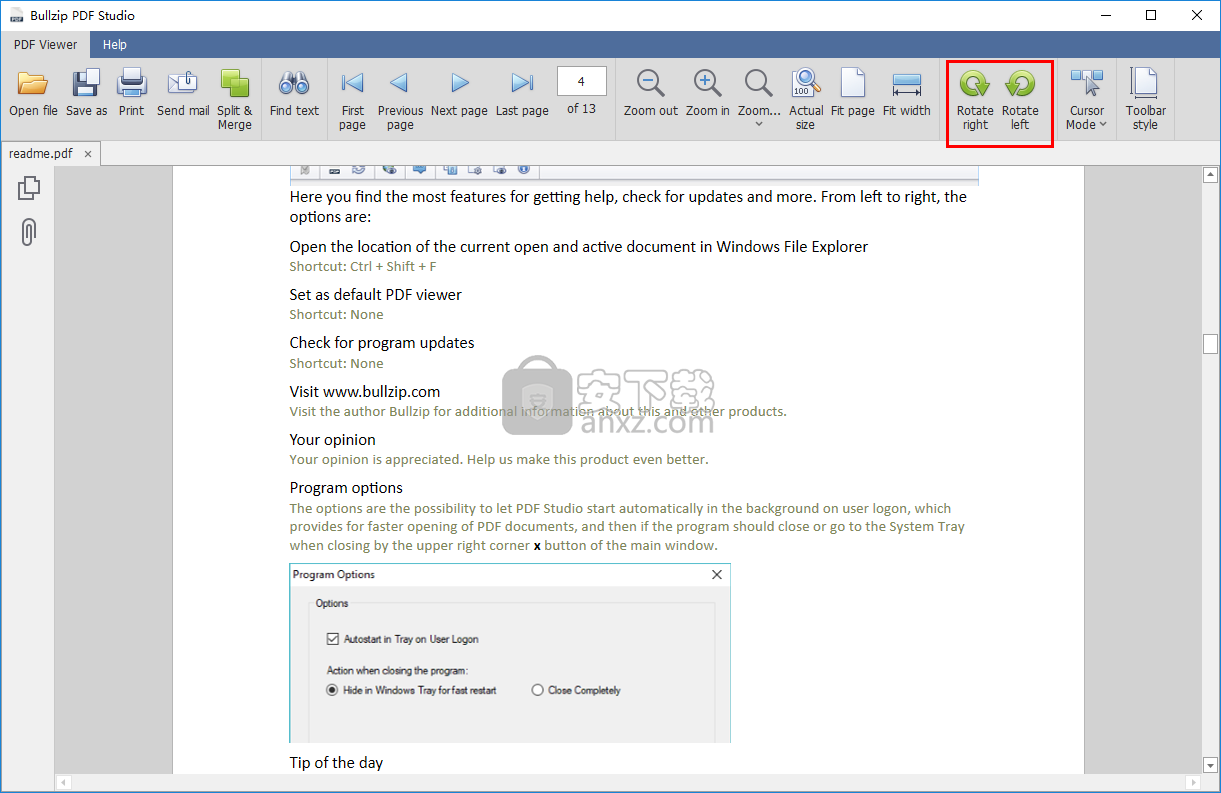Switch to the PDF Viewer tab
This screenshot has height=793, width=1221.
[x=45, y=44]
